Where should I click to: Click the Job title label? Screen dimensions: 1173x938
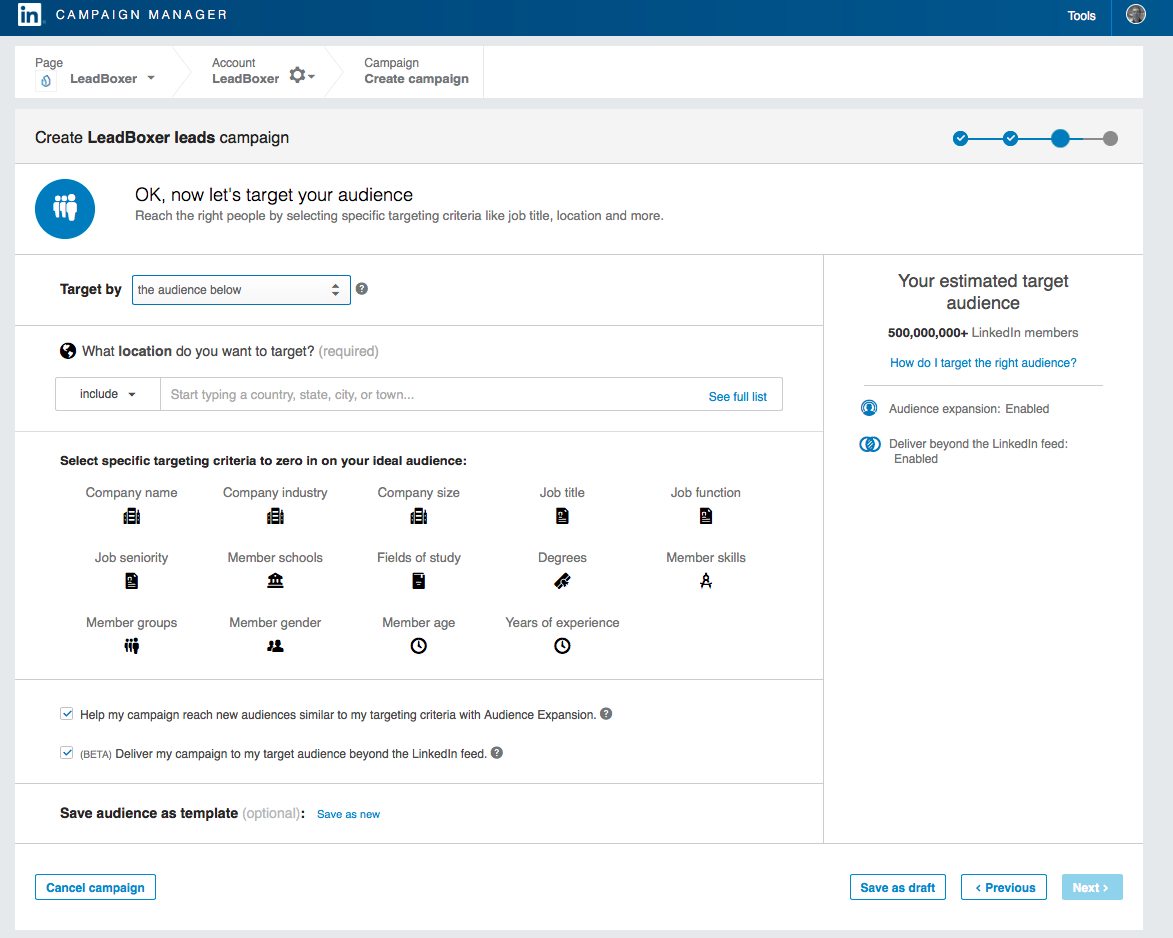[x=563, y=492]
